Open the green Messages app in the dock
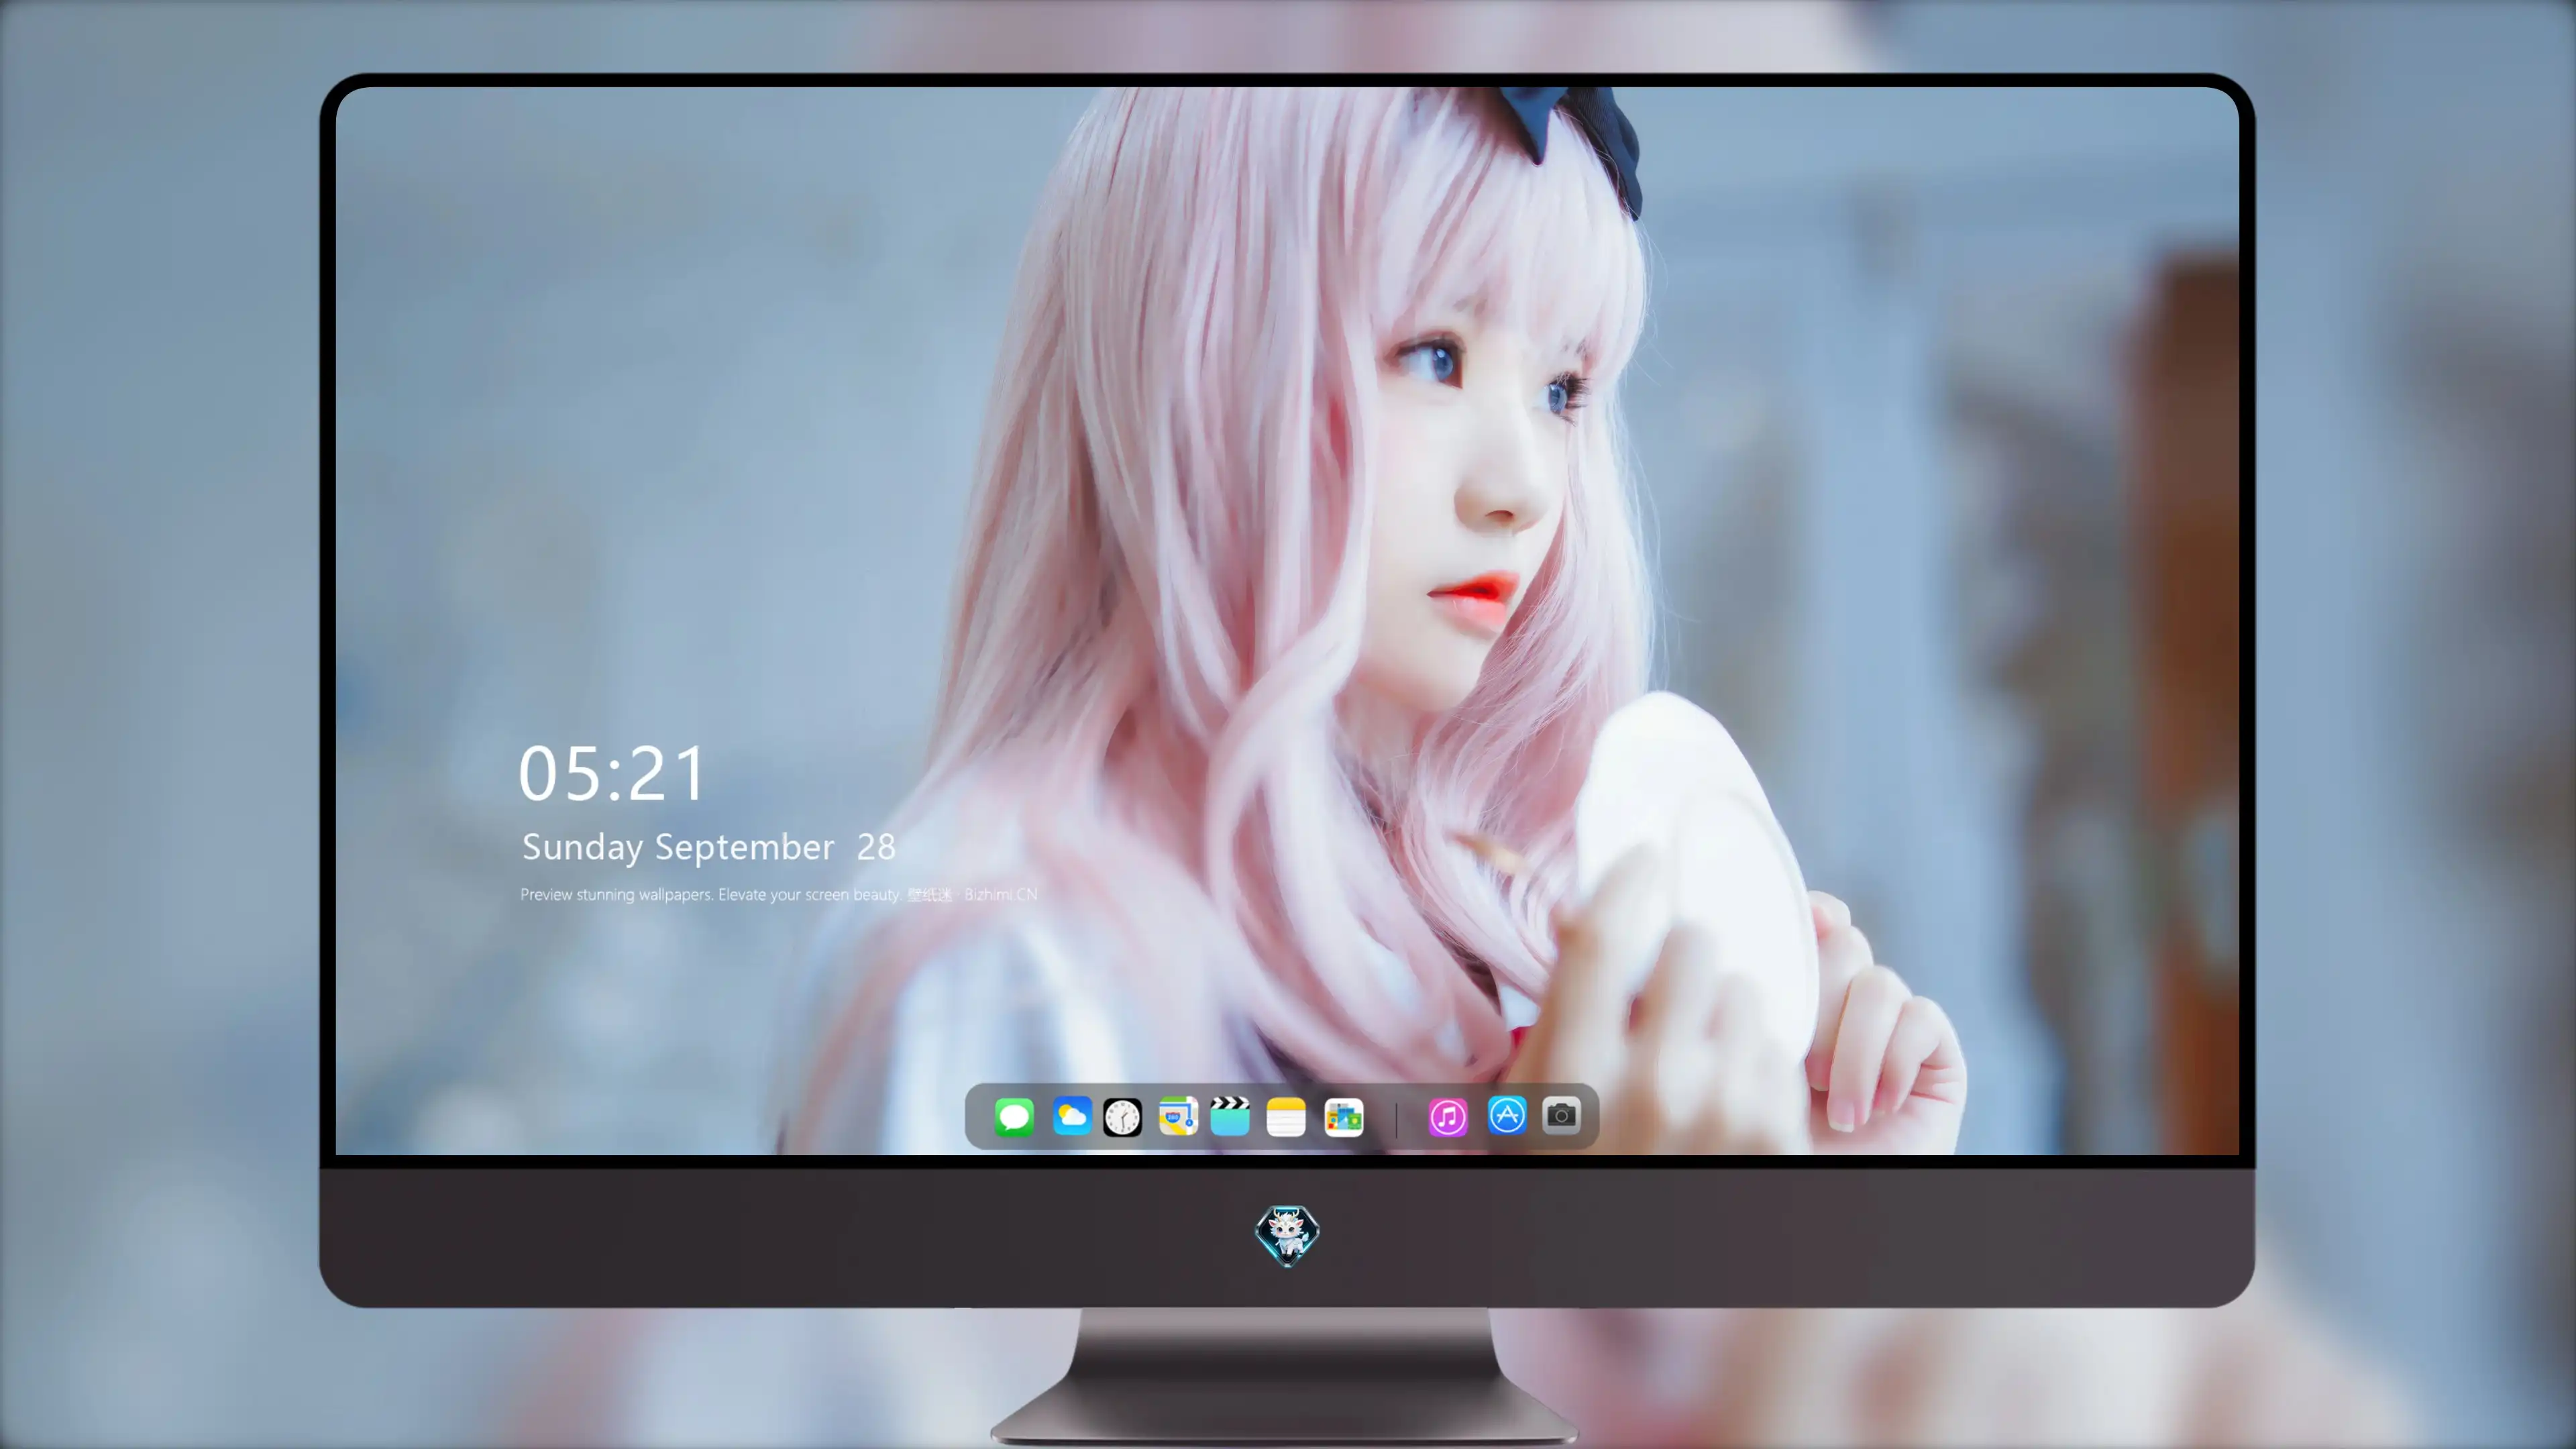Image resolution: width=2576 pixels, height=1449 pixels. pos(1014,1116)
